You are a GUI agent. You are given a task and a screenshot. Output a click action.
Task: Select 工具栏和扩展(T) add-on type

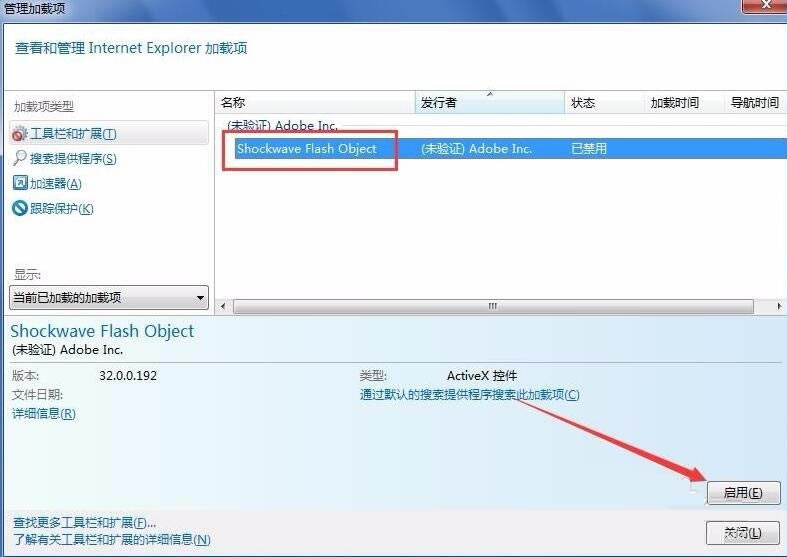click(x=108, y=133)
